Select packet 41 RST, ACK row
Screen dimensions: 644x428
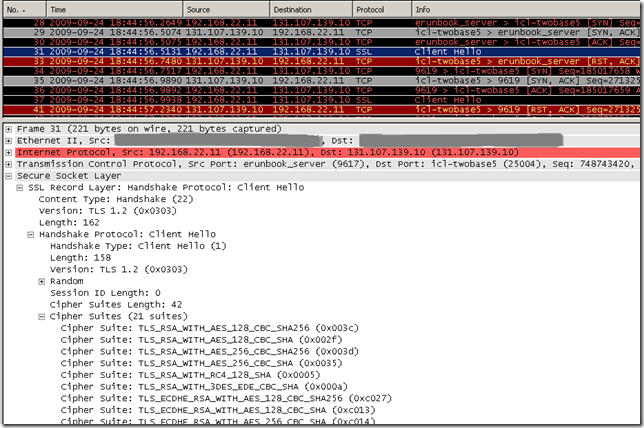point(322,110)
